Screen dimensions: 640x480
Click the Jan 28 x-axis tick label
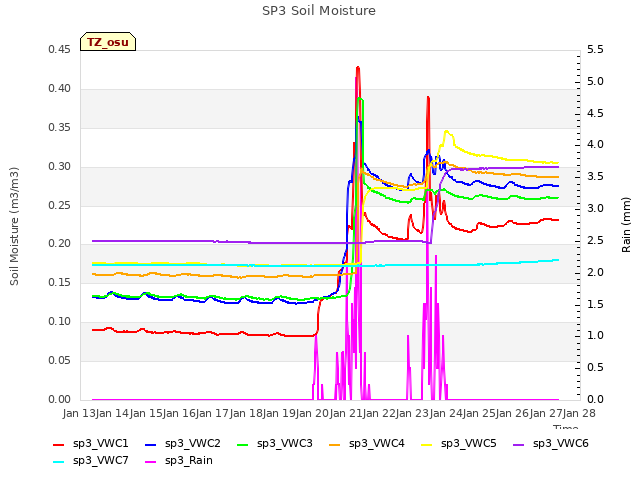pos(579,413)
